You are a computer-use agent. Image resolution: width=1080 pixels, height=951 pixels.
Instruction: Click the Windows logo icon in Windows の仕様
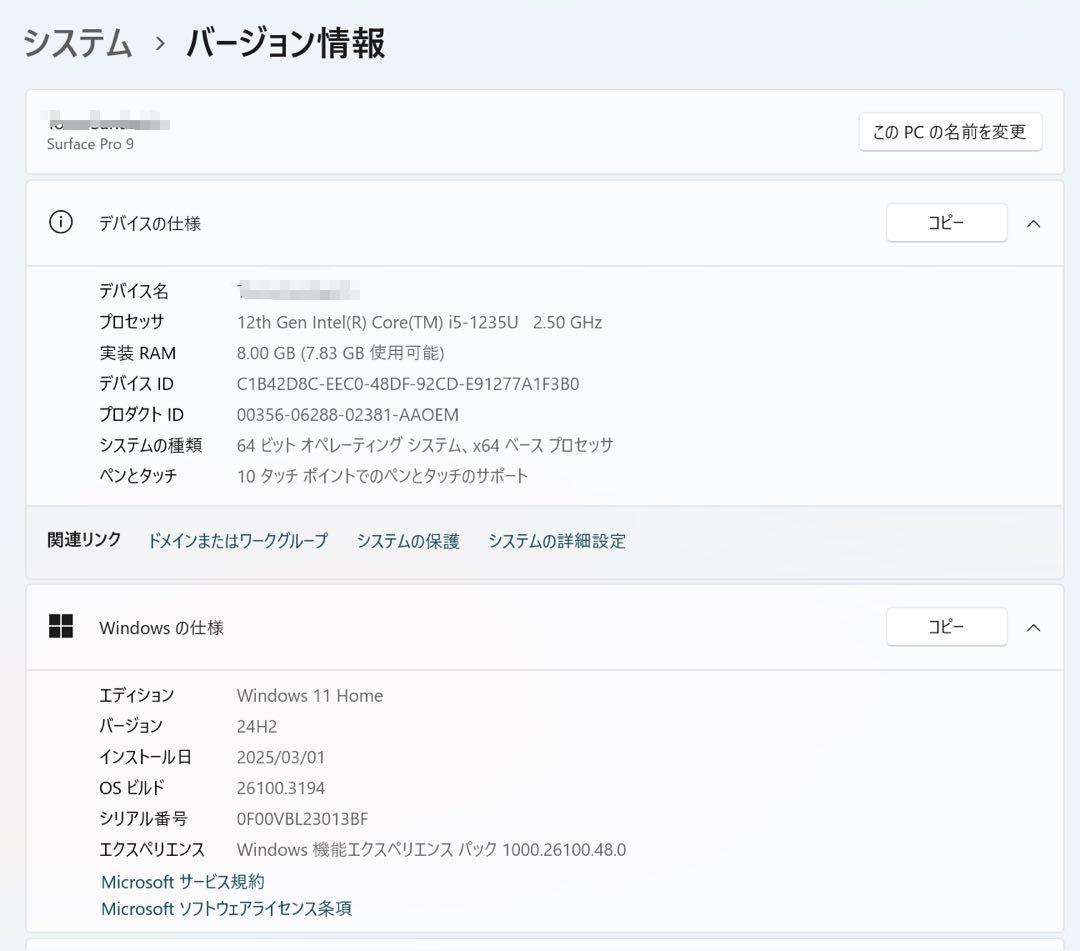(60, 626)
